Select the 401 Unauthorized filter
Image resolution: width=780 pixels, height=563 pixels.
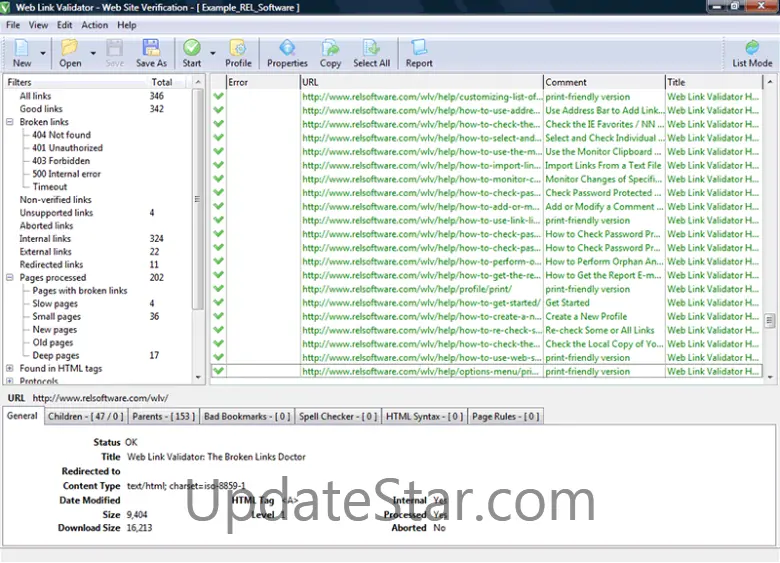pos(68,148)
